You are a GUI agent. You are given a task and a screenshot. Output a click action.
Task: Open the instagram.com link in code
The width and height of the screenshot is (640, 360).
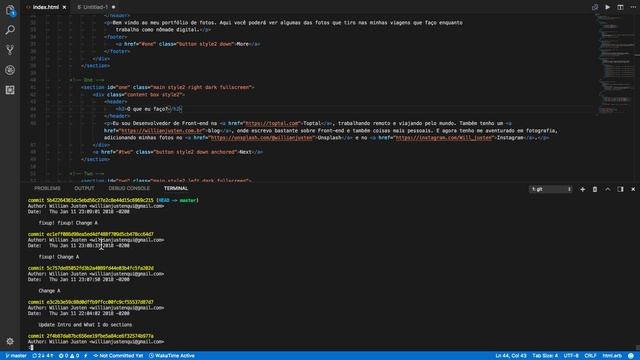[444, 138]
